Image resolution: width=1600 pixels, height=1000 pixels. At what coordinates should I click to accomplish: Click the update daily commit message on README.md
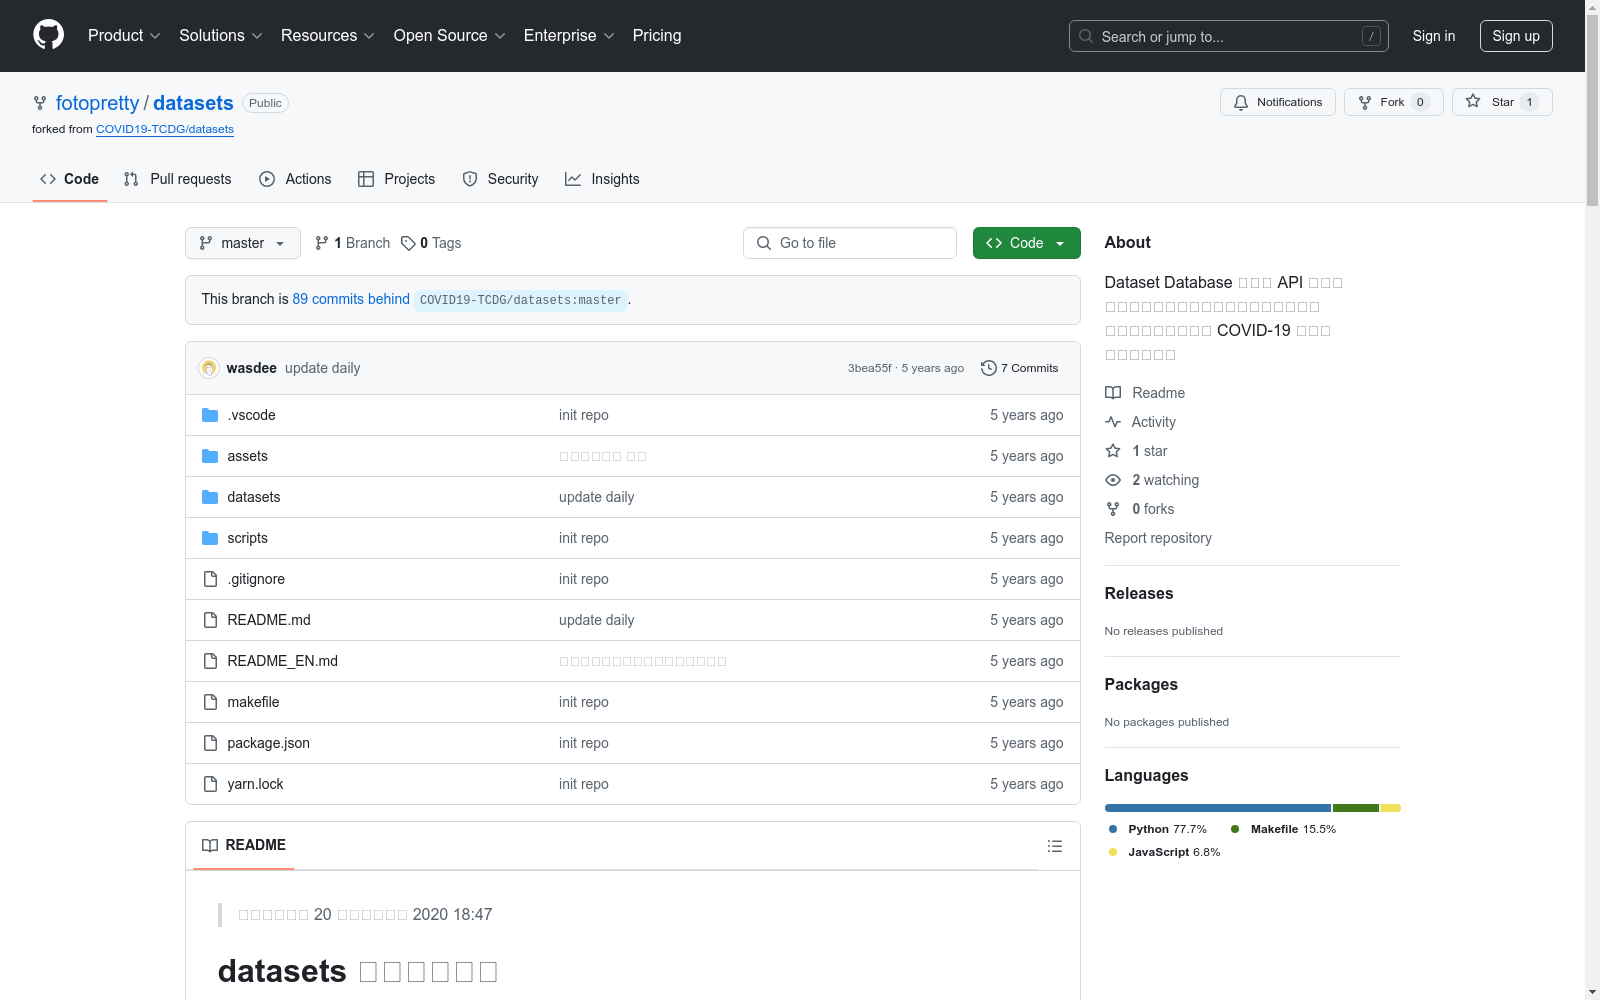click(x=597, y=620)
